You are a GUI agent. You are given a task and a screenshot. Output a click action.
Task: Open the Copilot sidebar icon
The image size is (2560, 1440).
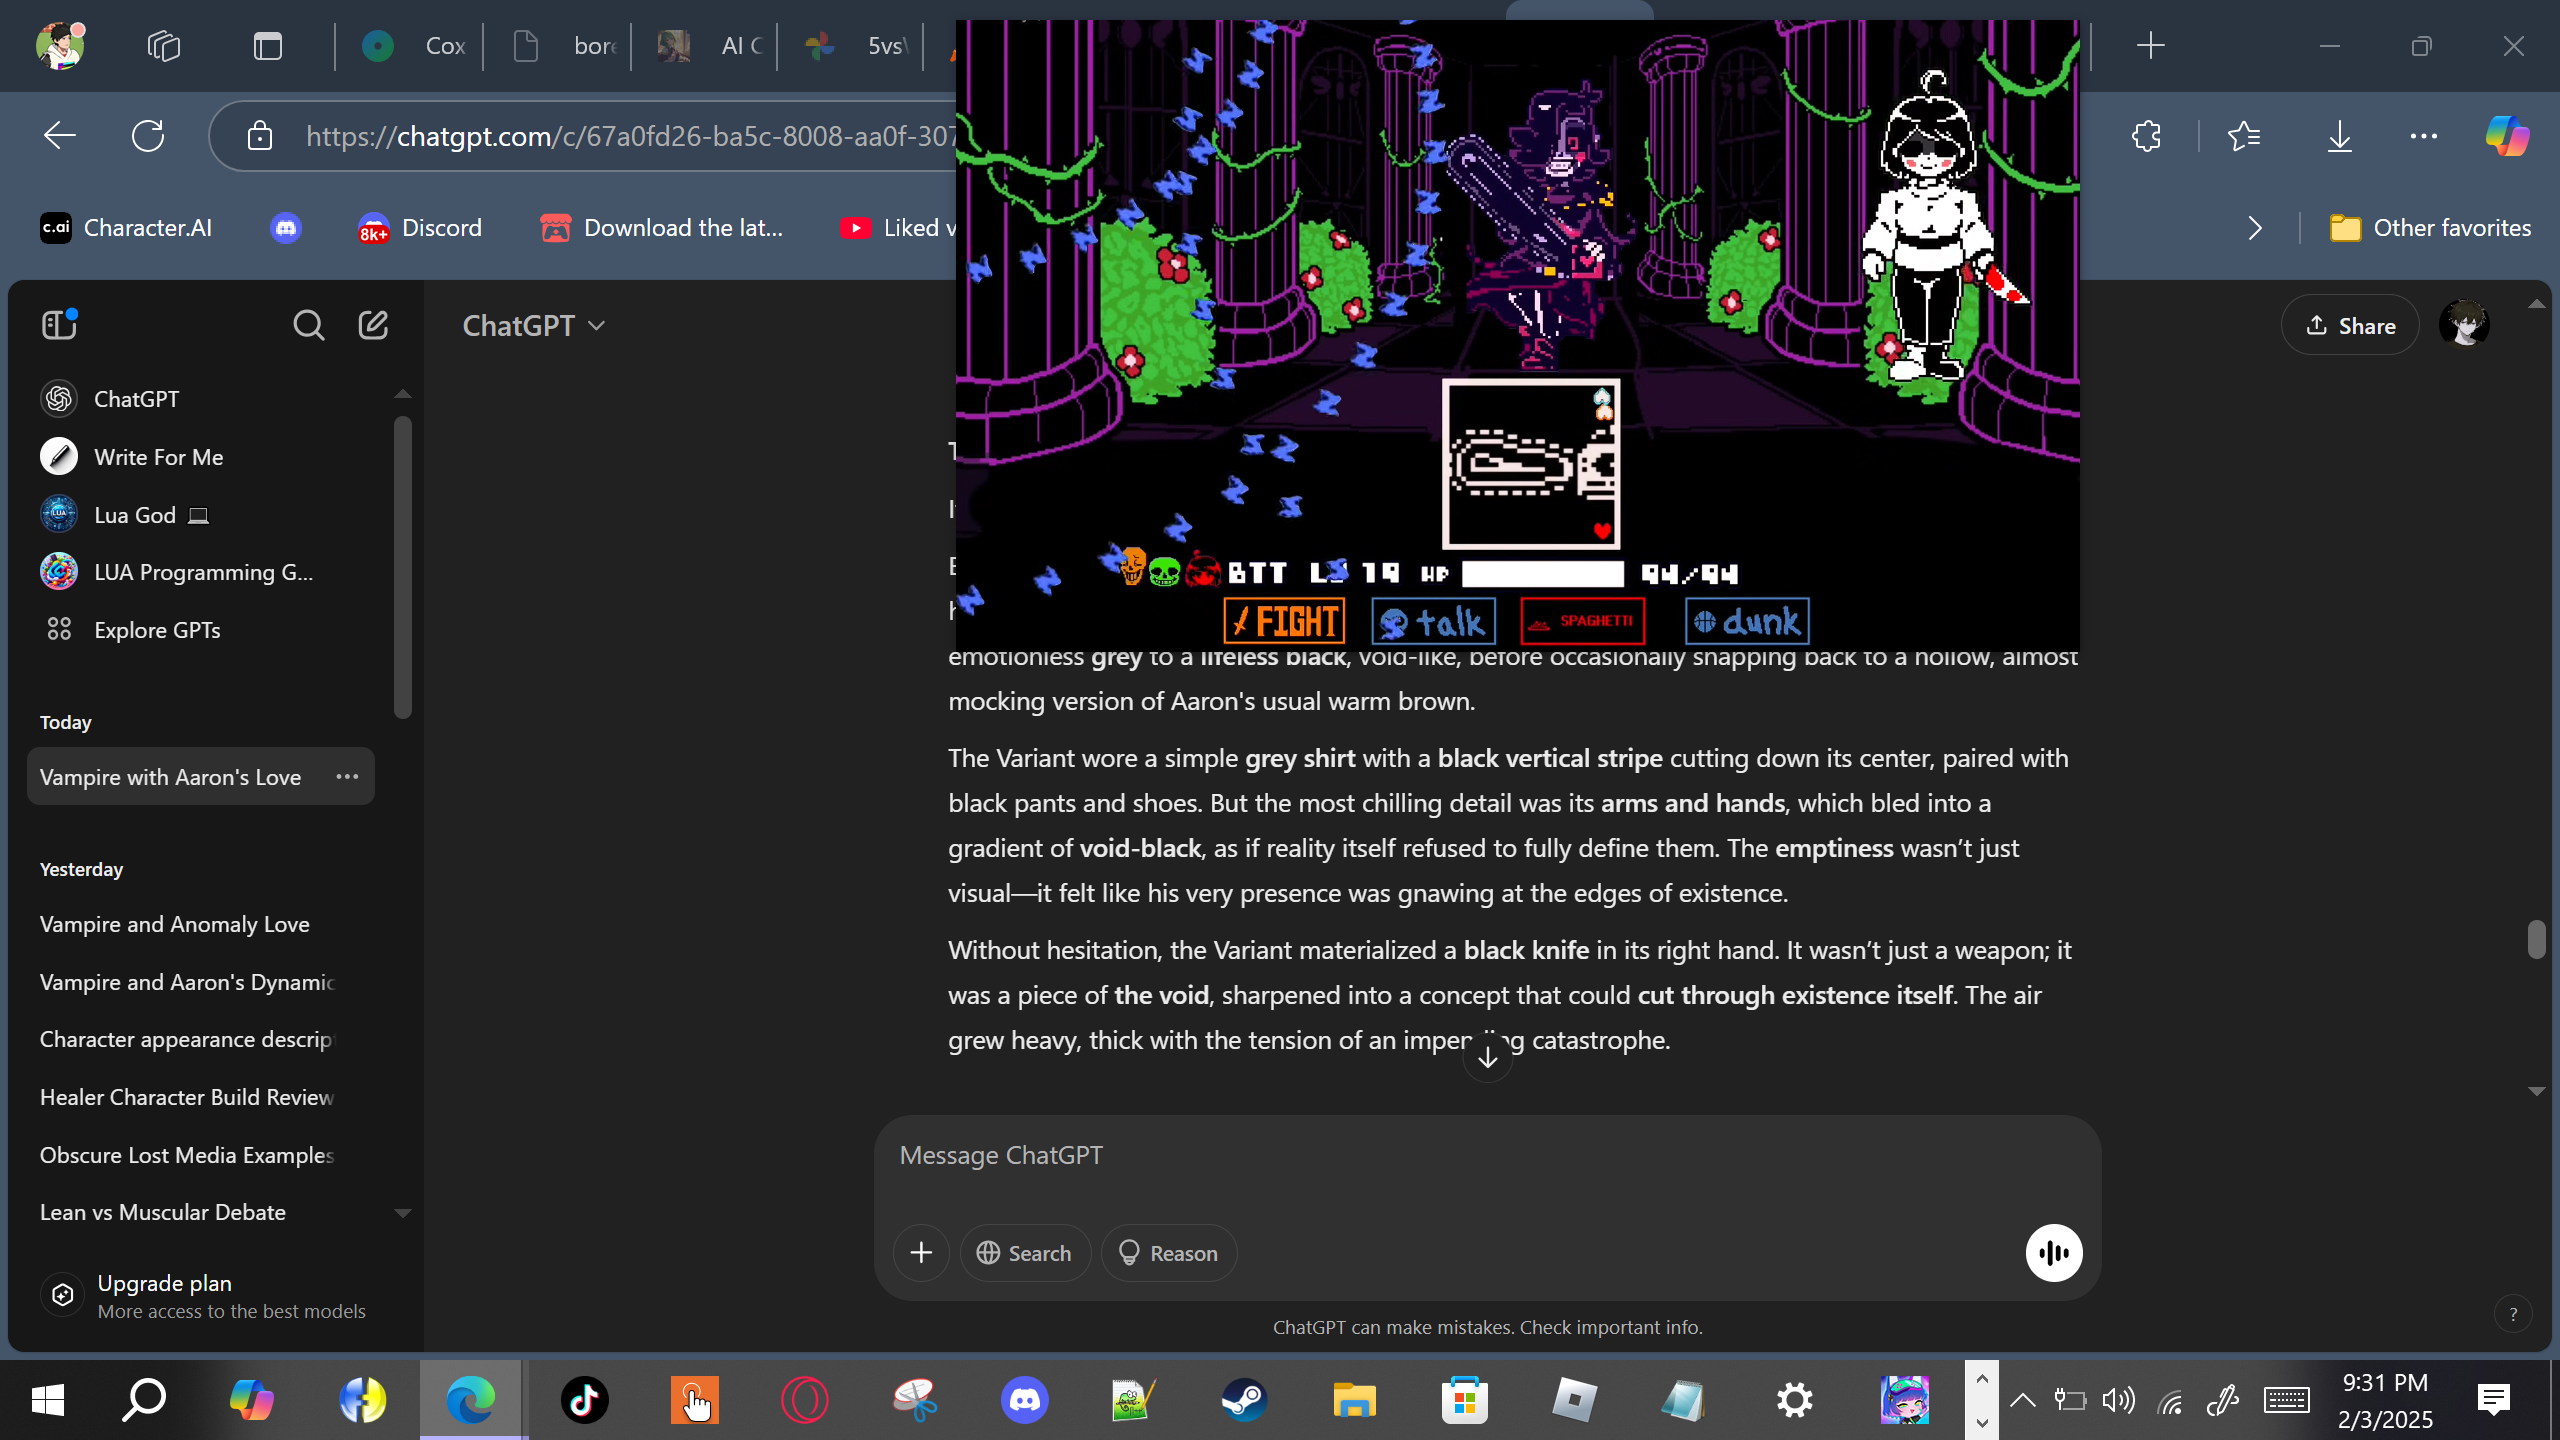2507,136
